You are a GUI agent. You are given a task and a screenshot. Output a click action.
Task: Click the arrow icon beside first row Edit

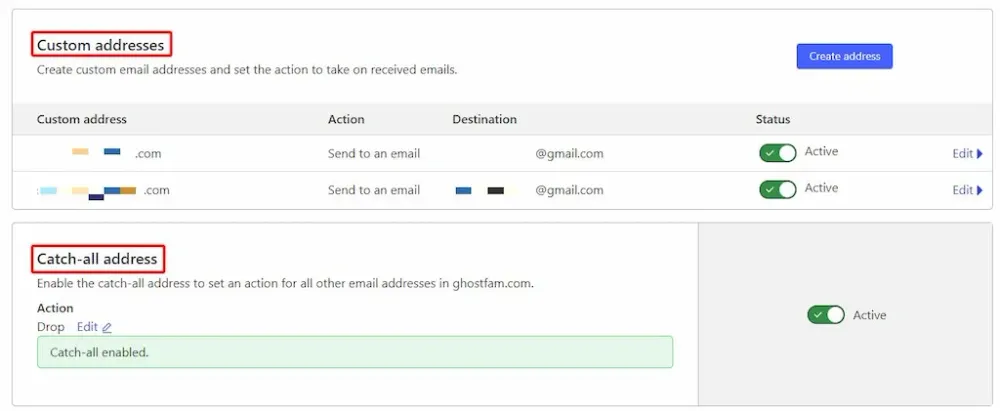coord(980,153)
